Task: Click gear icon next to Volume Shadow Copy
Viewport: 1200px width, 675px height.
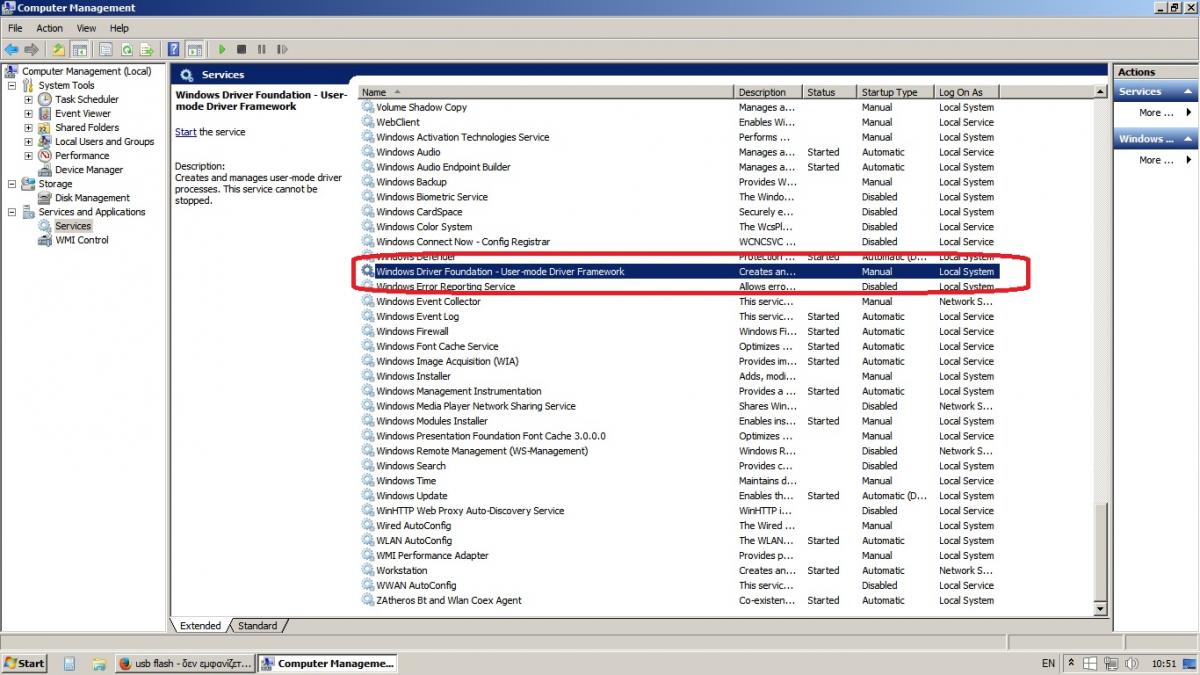Action: pyautogui.click(x=367, y=107)
